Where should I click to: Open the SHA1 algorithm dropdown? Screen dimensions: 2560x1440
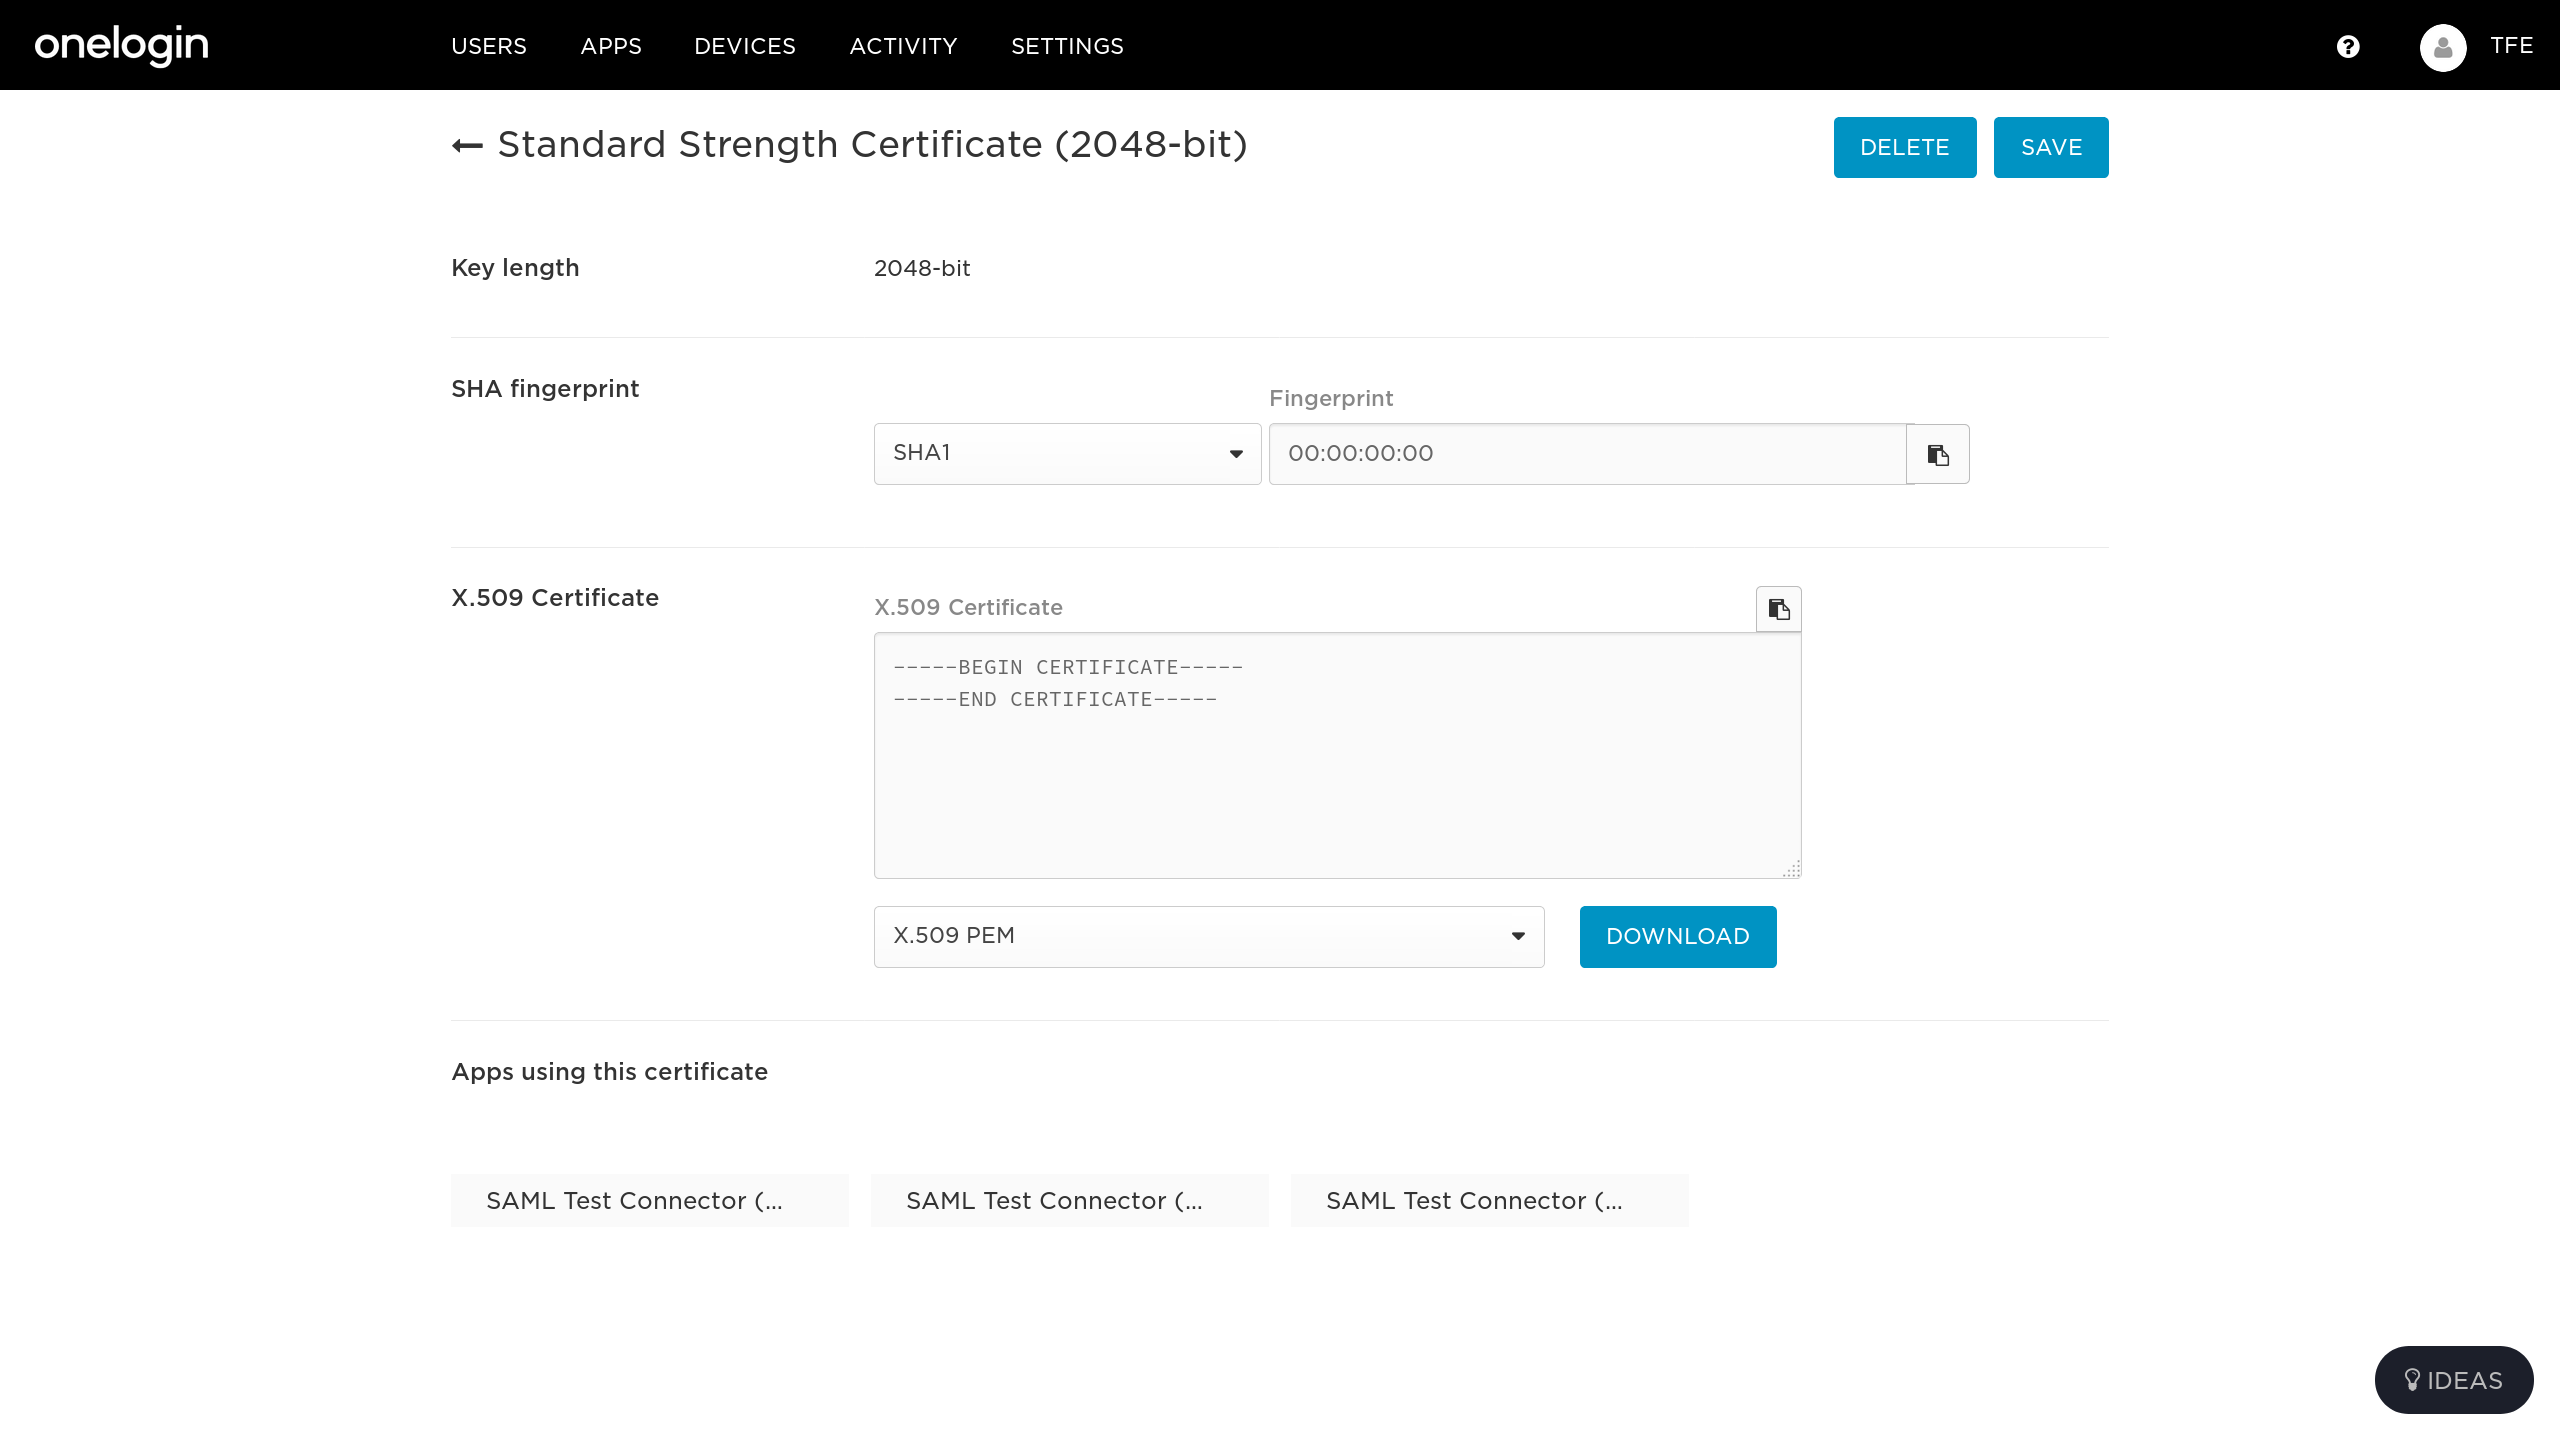point(1067,454)
